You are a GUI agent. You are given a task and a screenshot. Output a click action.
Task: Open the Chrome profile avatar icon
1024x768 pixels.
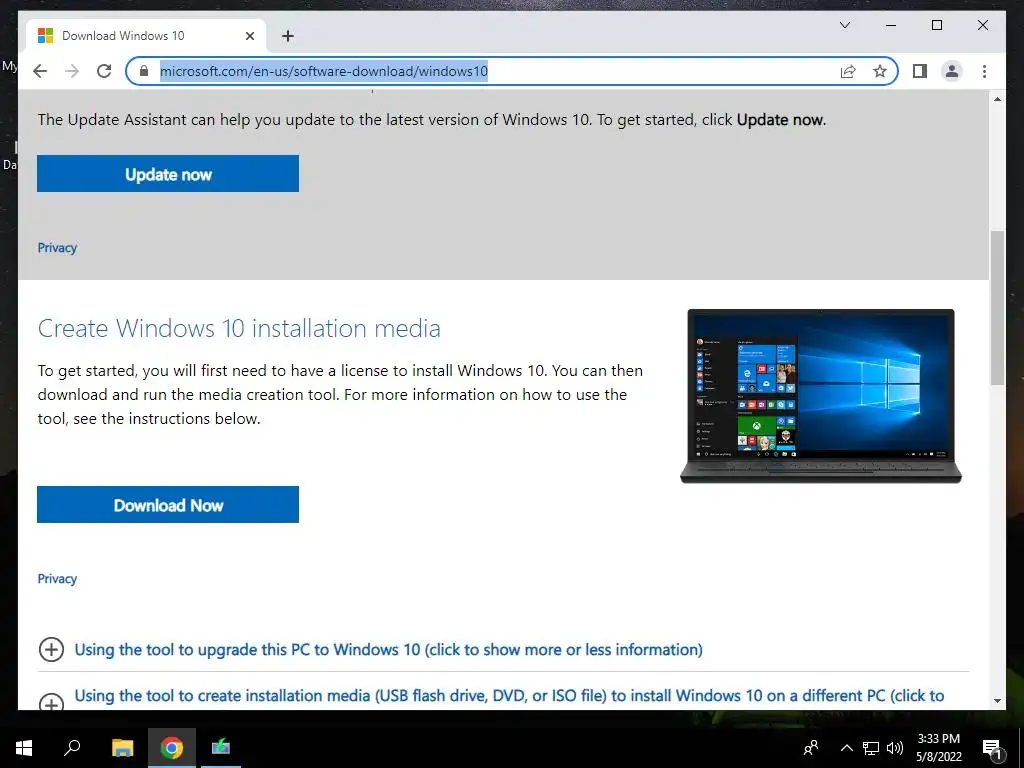[x=952, y=71]
